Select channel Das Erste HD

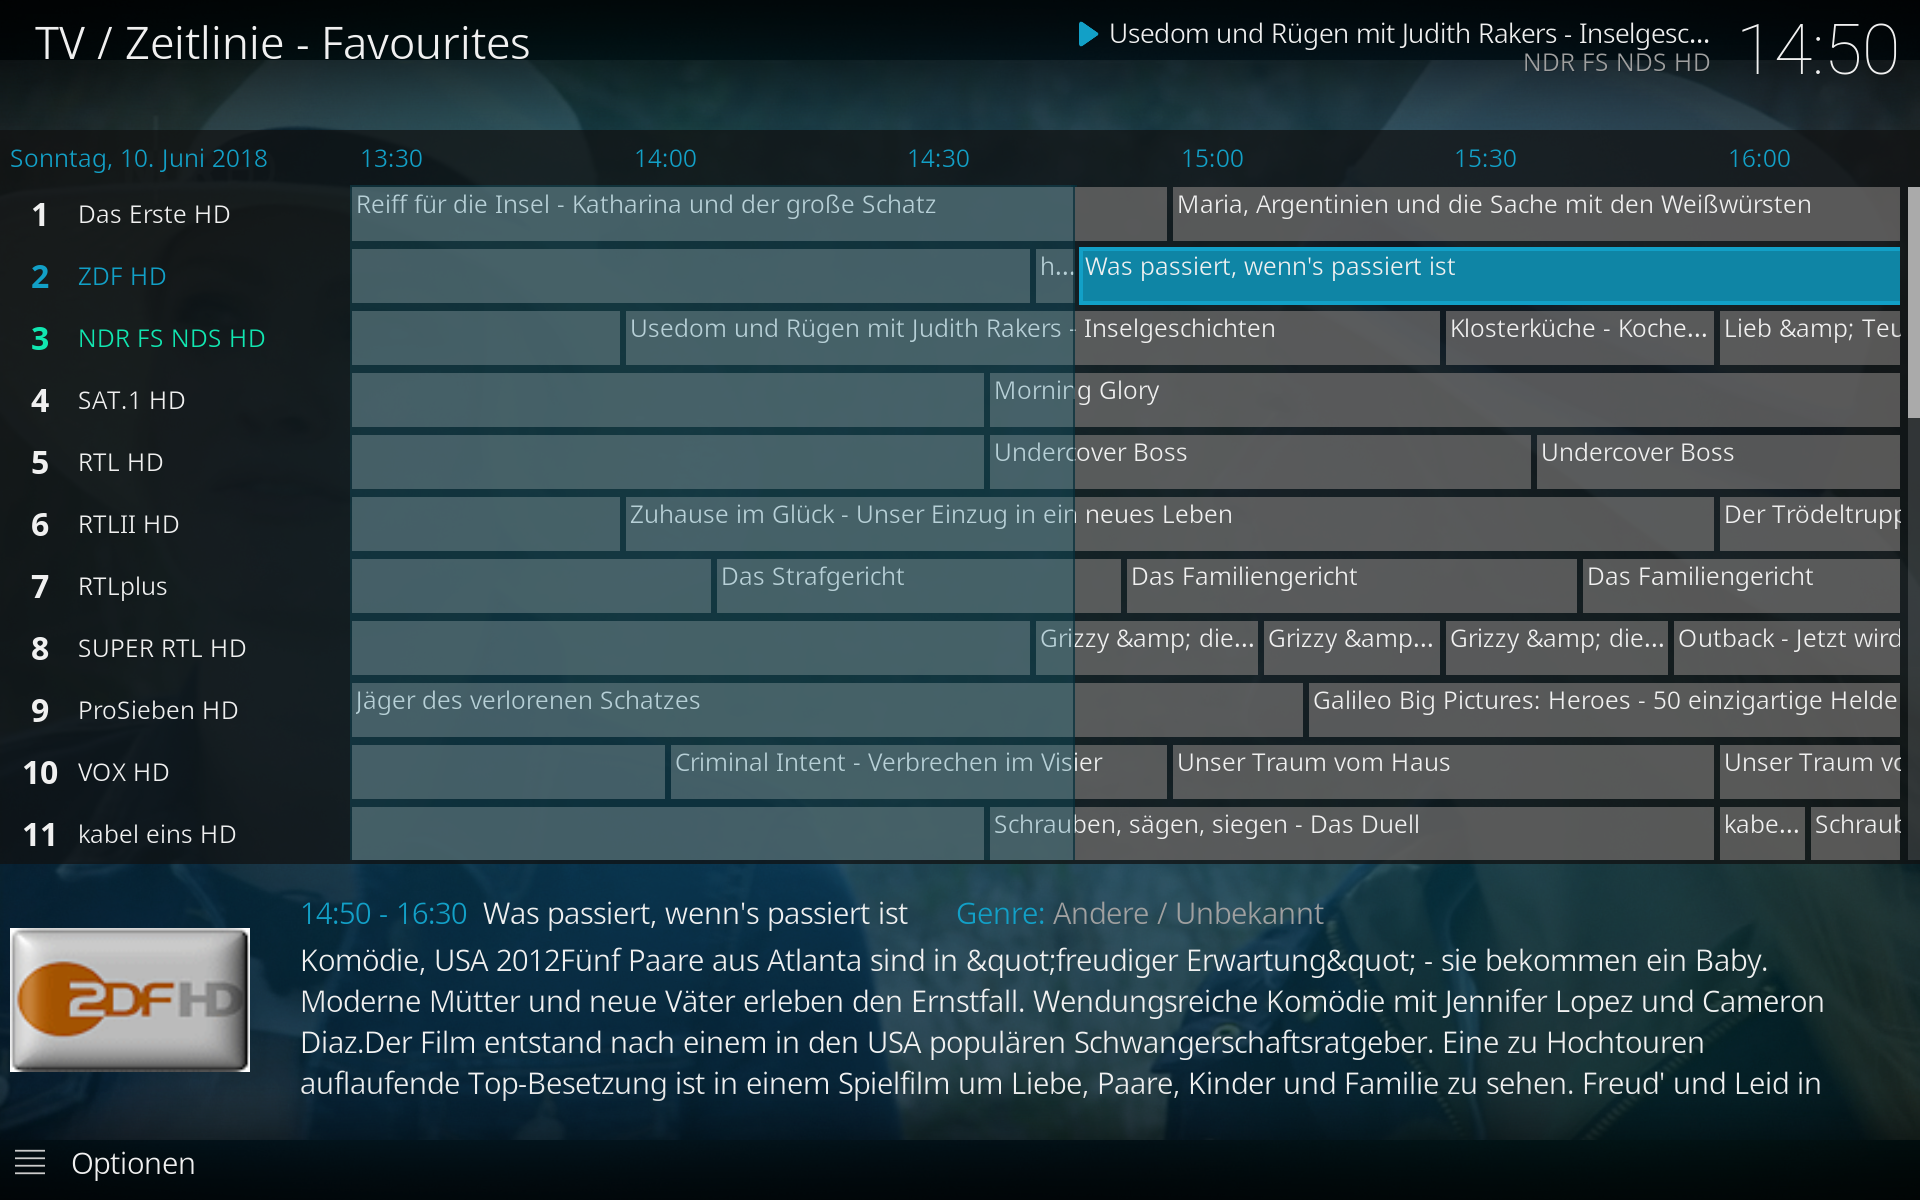point(154,214)
